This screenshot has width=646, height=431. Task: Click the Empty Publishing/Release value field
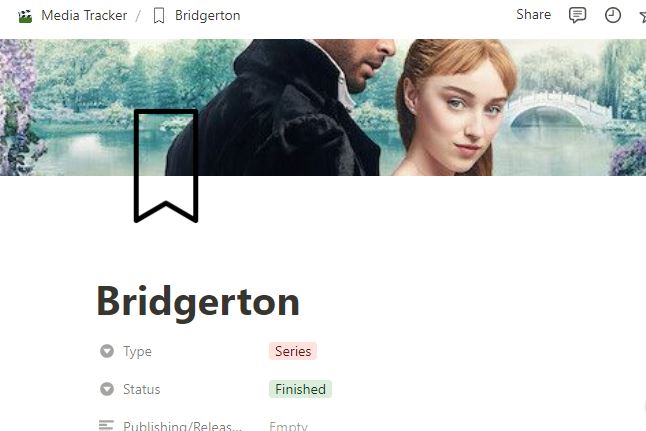coord(288,426)
